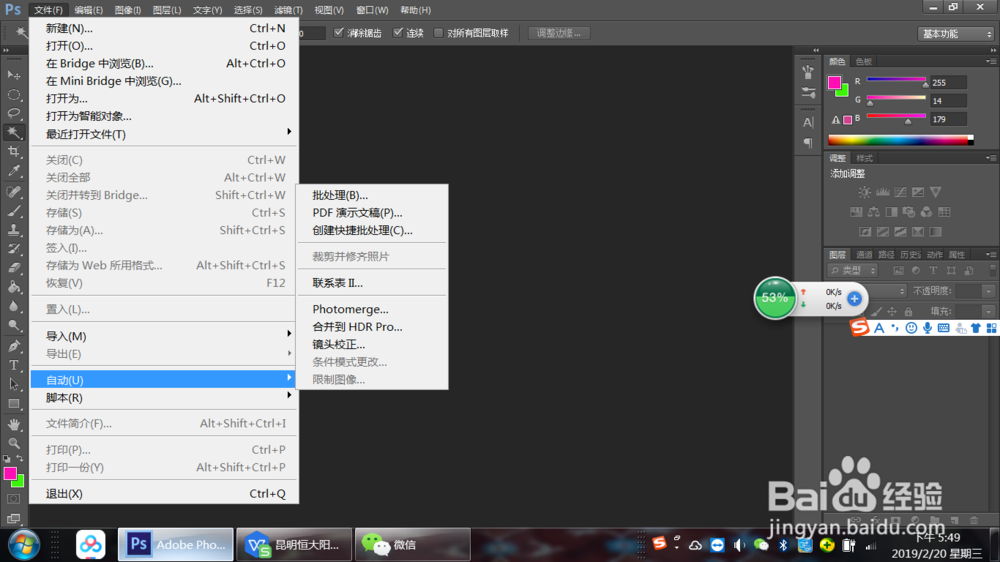Select the Pen tool
This screenshot has height=562, width=1000.
click(x=13, y=346)
